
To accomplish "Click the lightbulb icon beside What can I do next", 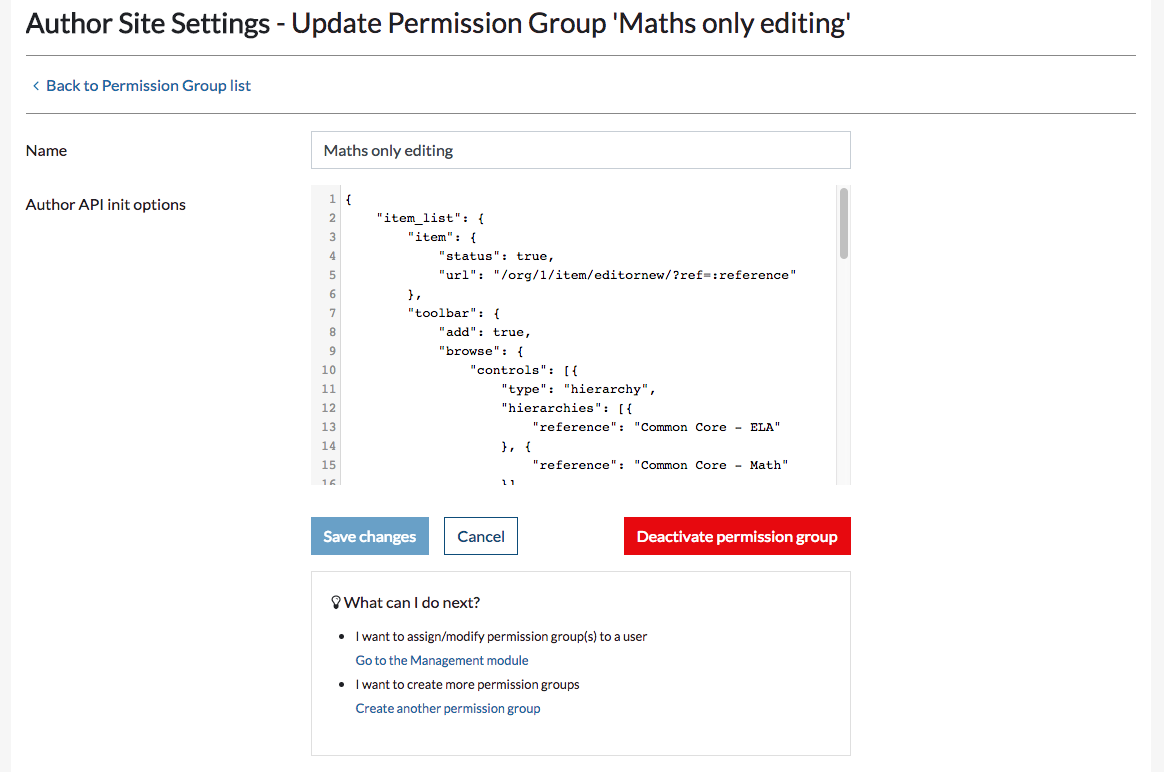I will (336, 603).
